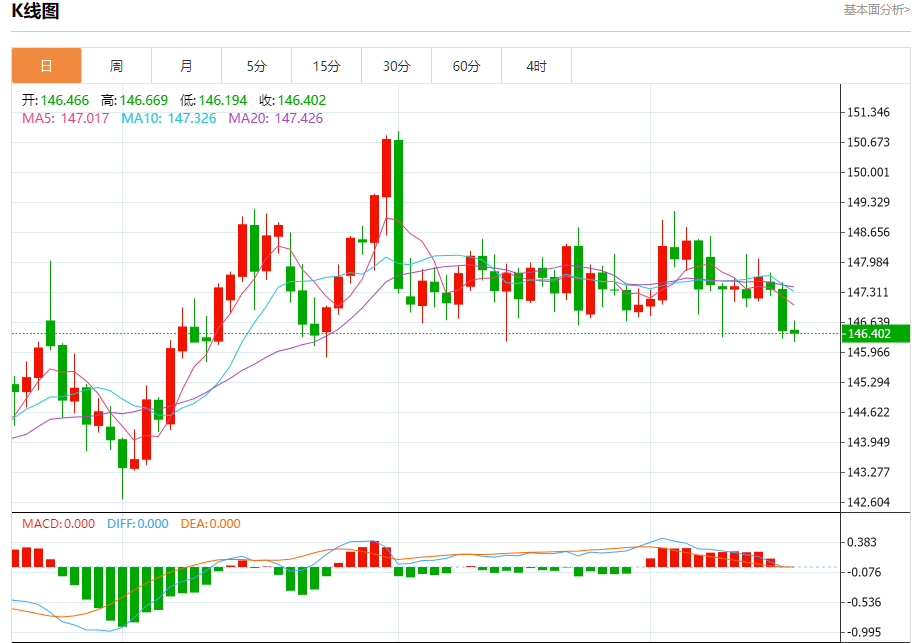Open the 5分 interval tab
The width and height of the screenshot is (916, 643).
pos(256,67)
